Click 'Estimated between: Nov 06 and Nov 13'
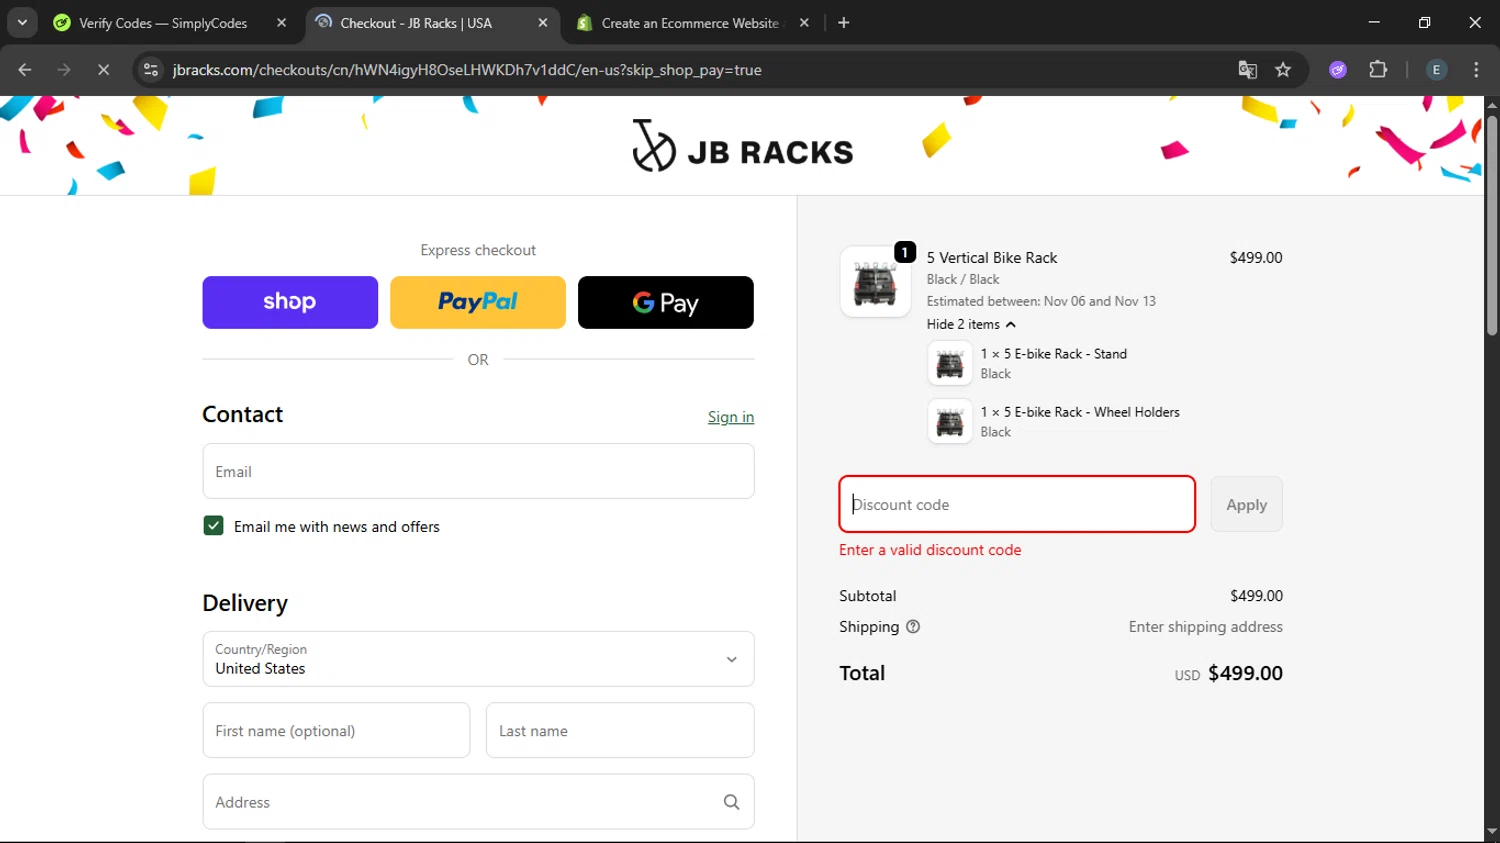 coord(1041,301)
